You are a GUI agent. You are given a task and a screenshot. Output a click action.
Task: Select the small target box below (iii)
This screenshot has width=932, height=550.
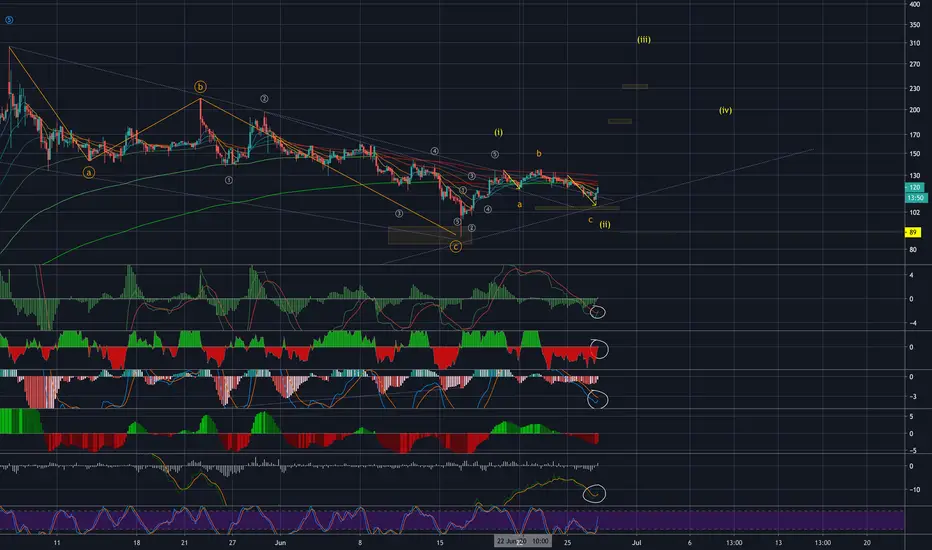pyautogui.click(x=635, y=87)
